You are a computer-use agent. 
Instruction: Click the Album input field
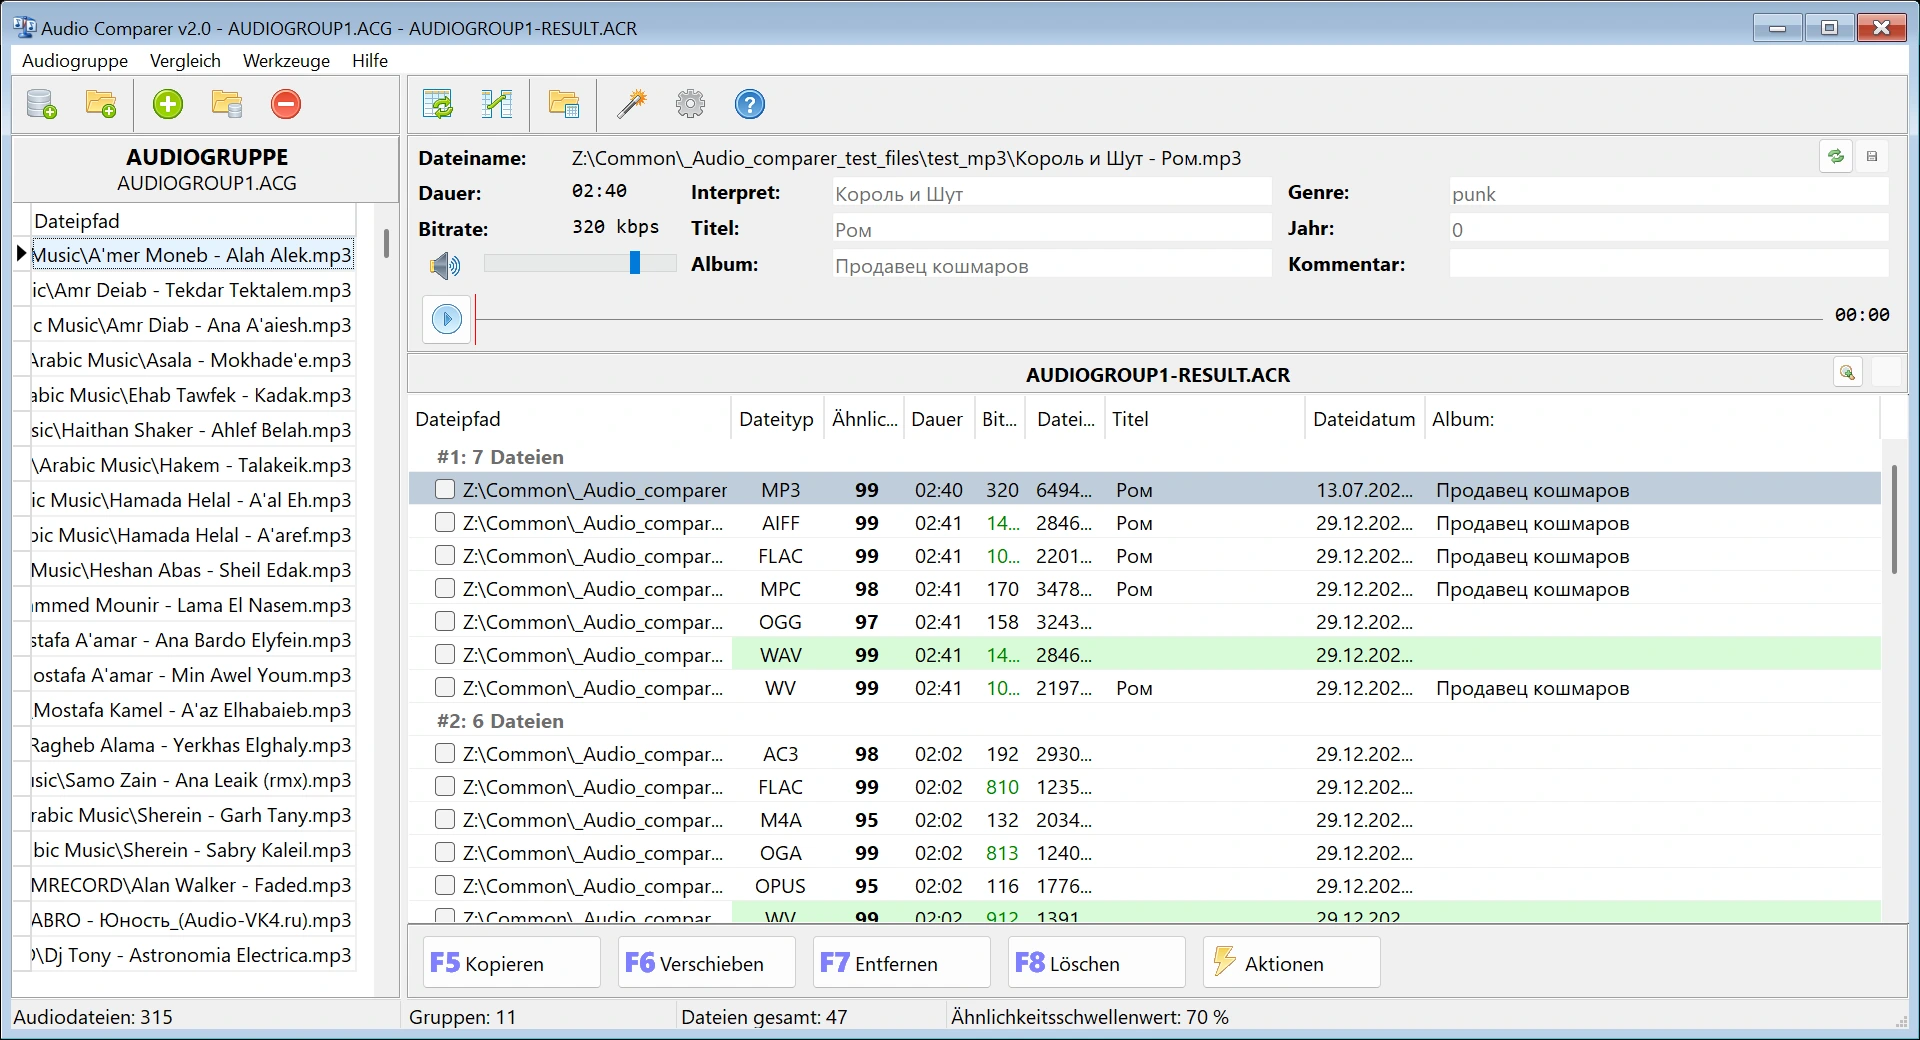point(1052,265)
